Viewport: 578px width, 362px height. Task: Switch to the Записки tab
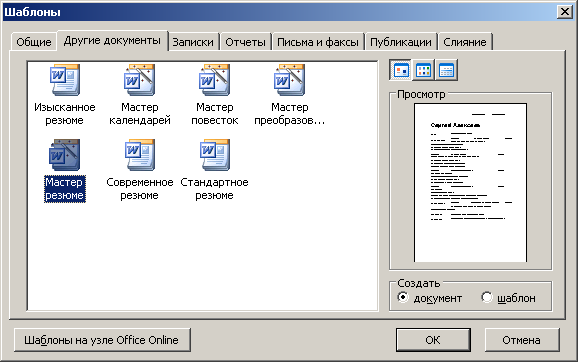click(193, 42)
